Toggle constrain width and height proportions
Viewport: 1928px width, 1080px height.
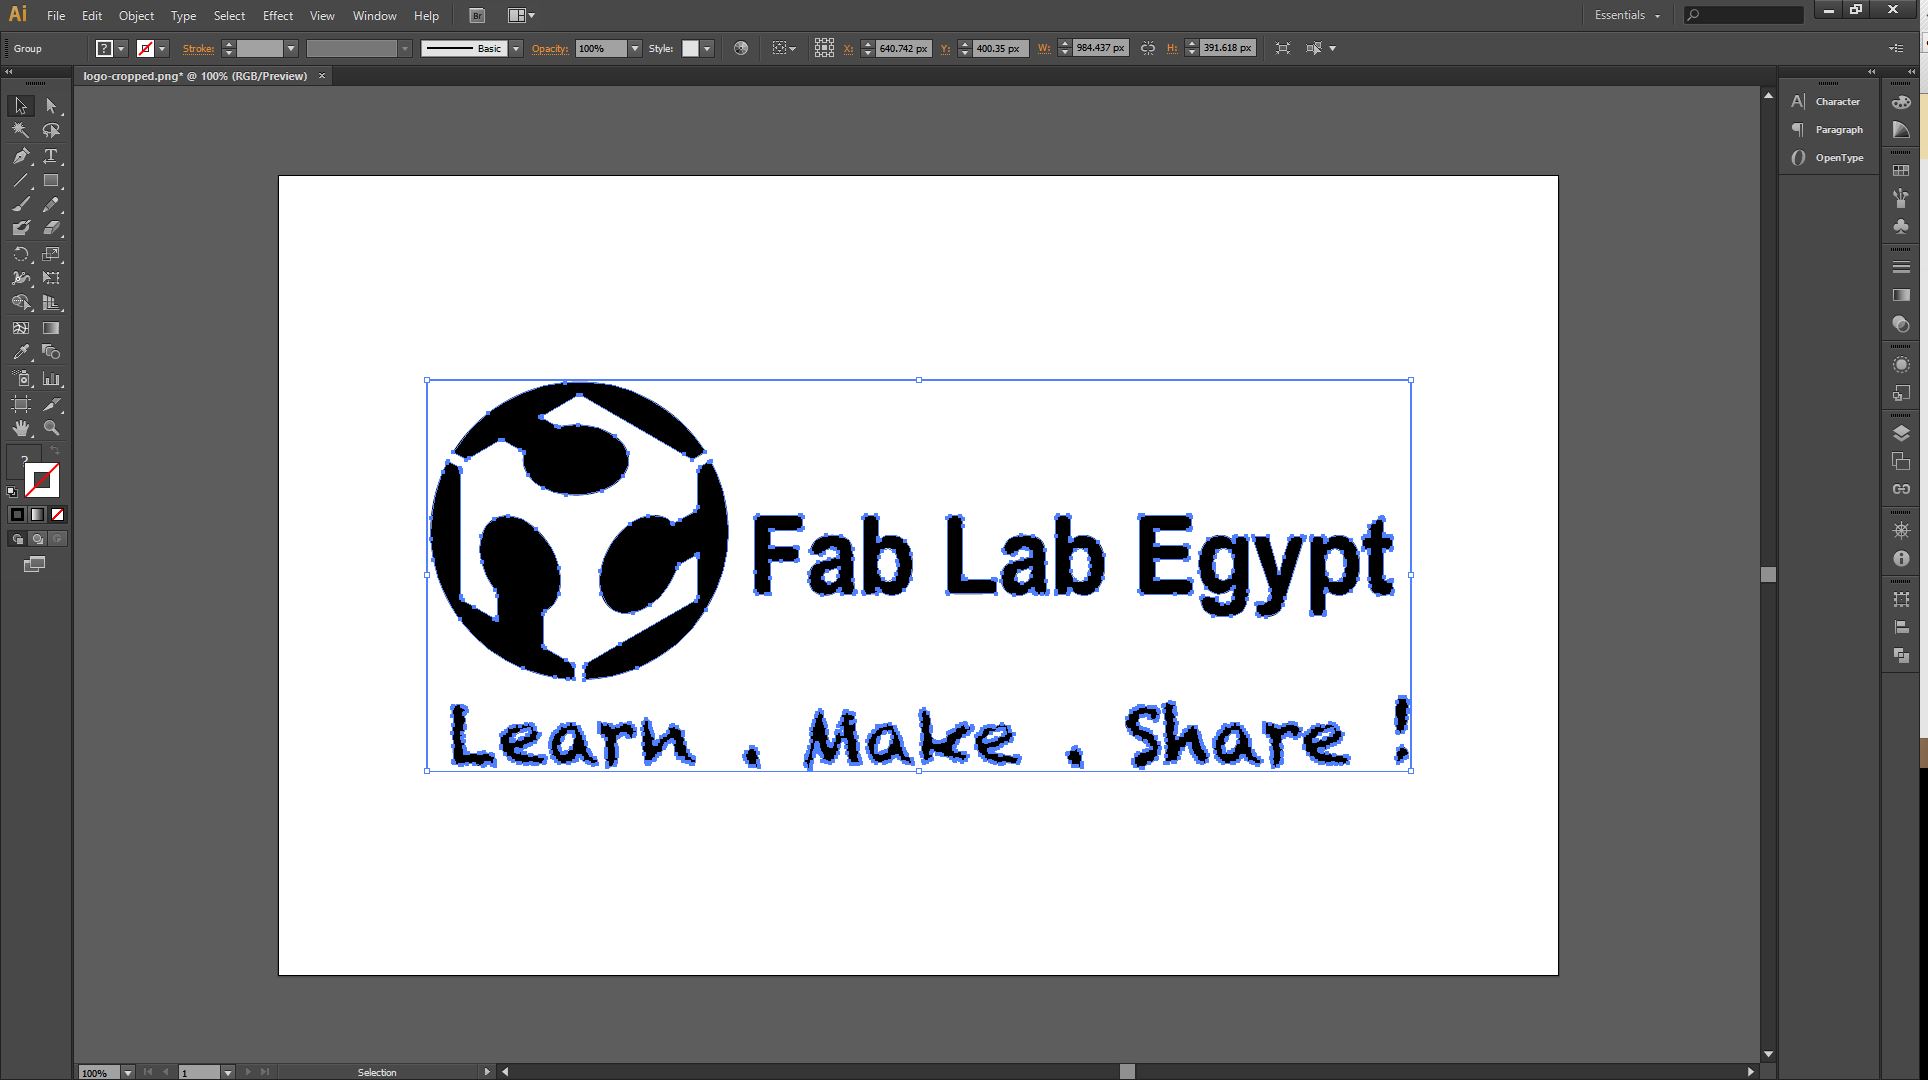pyautogui.click(x=1148, y=48)
